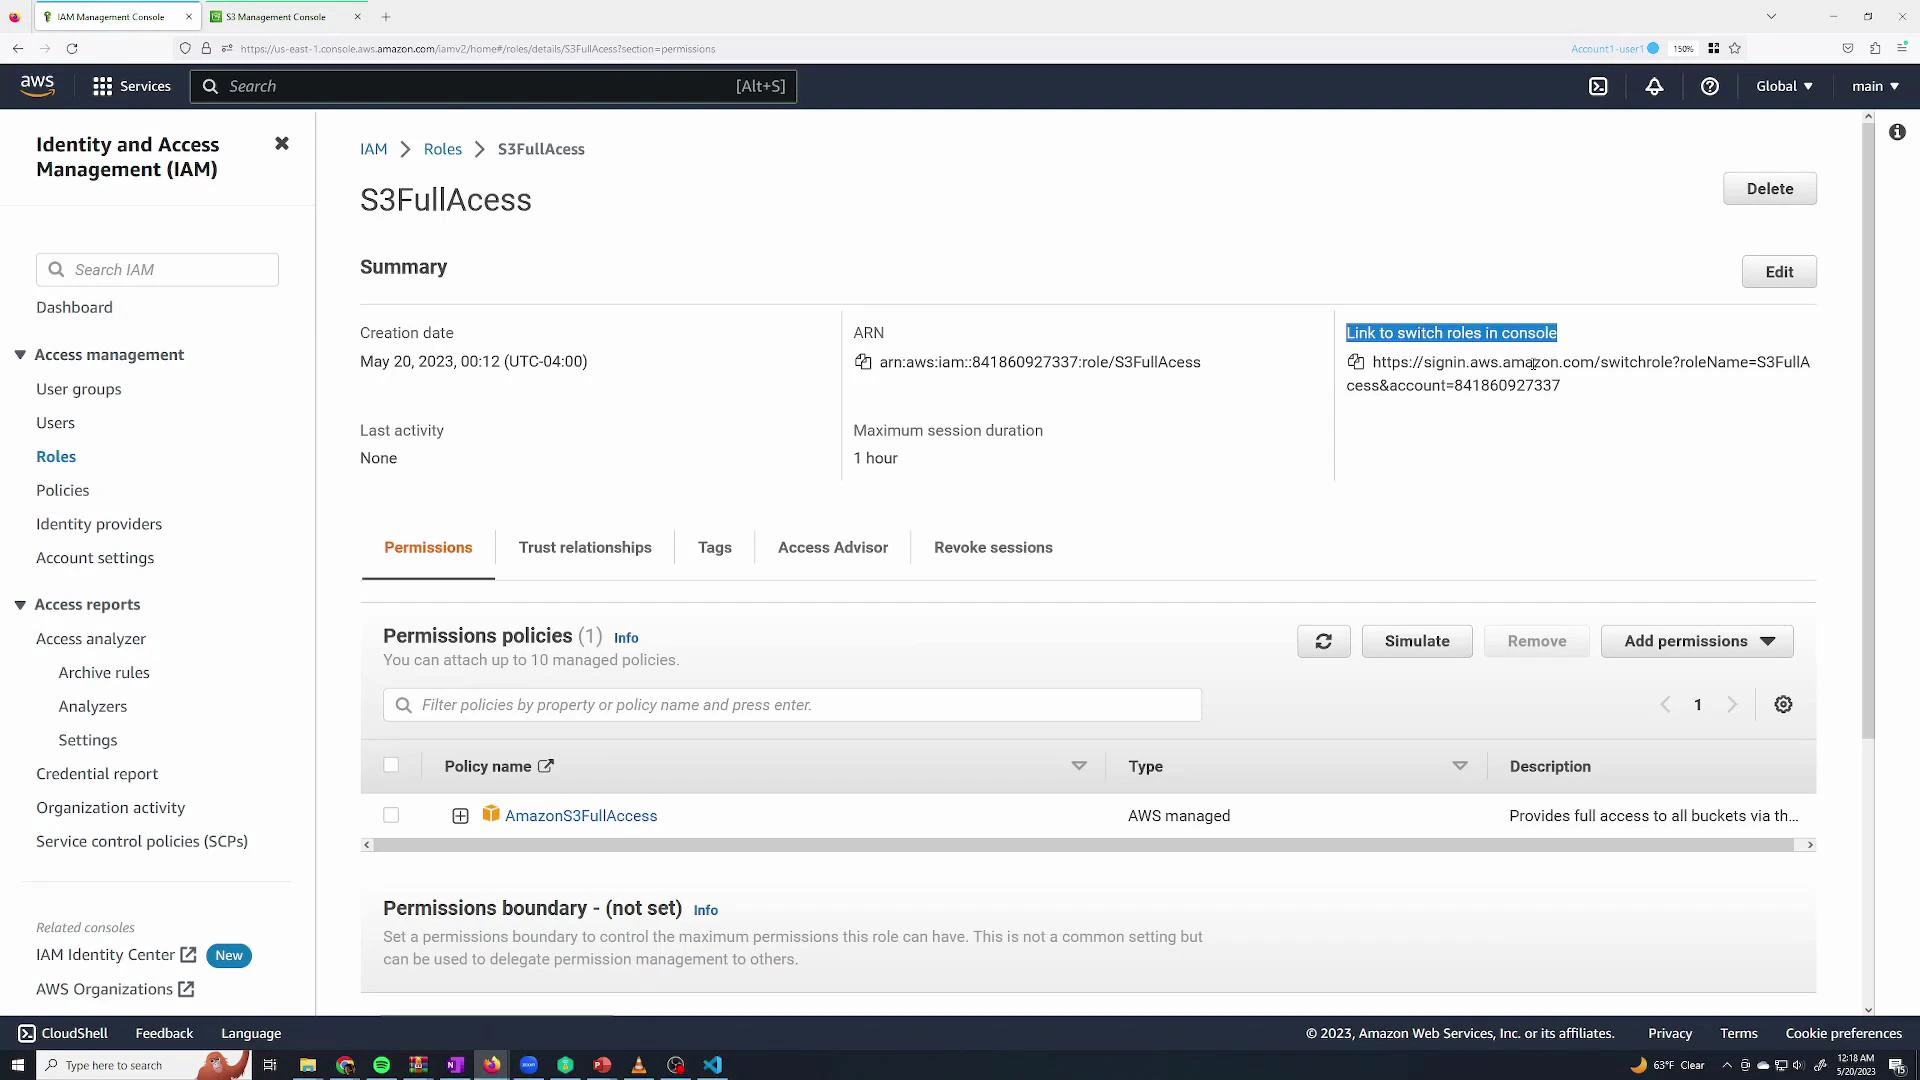The width and height of the screenshot is (1920, 1080).
Task: Click the filter policies input field
Action: (792, 705)
